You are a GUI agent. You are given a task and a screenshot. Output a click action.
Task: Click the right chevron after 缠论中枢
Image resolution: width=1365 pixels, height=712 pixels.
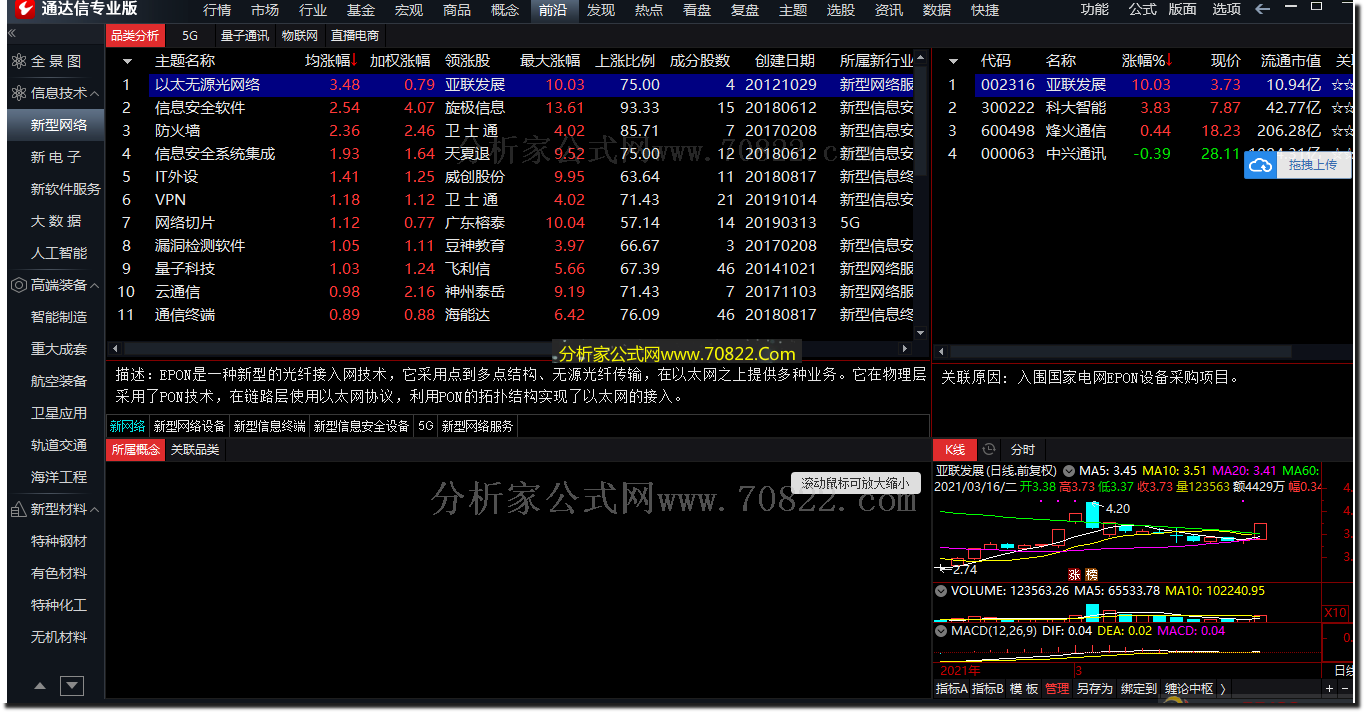1222,688
